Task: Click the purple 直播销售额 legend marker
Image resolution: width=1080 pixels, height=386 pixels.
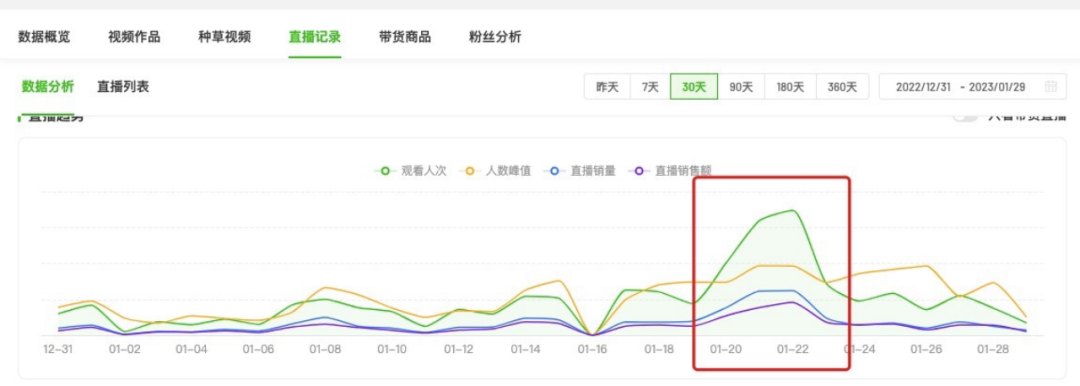Action: [638, 171]
